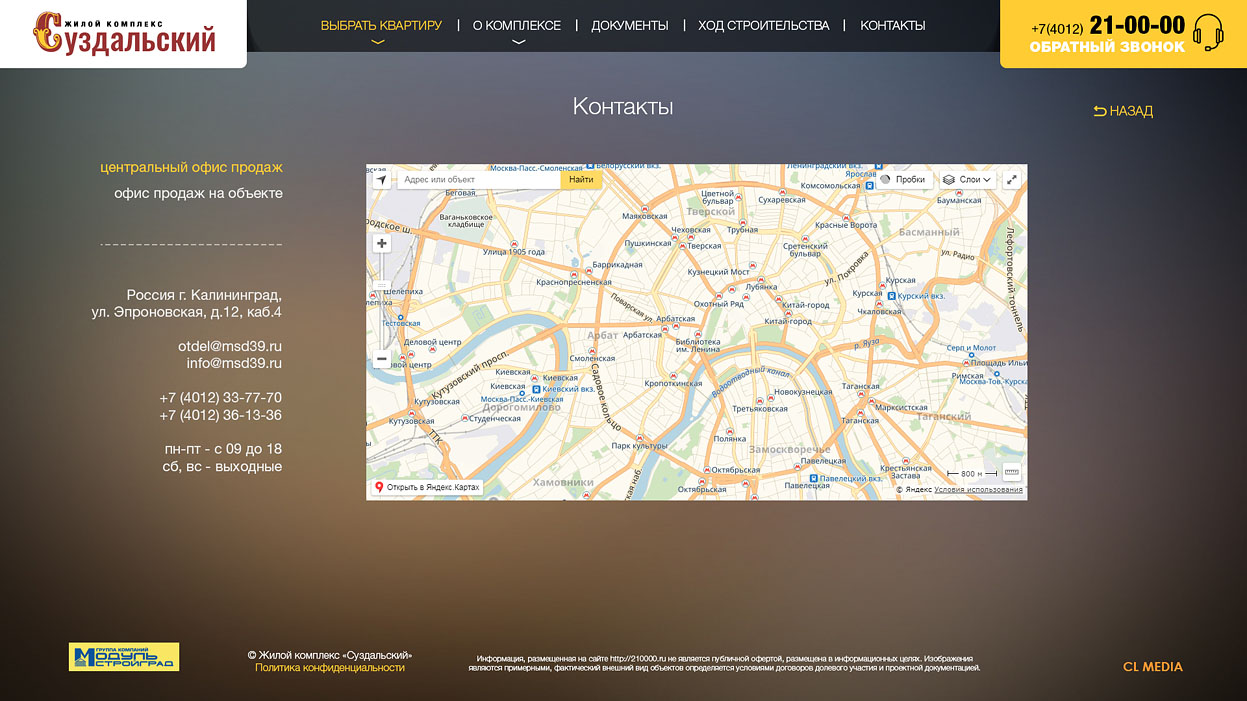Click the Суздальский residential complex logo

tap(125, 33)
